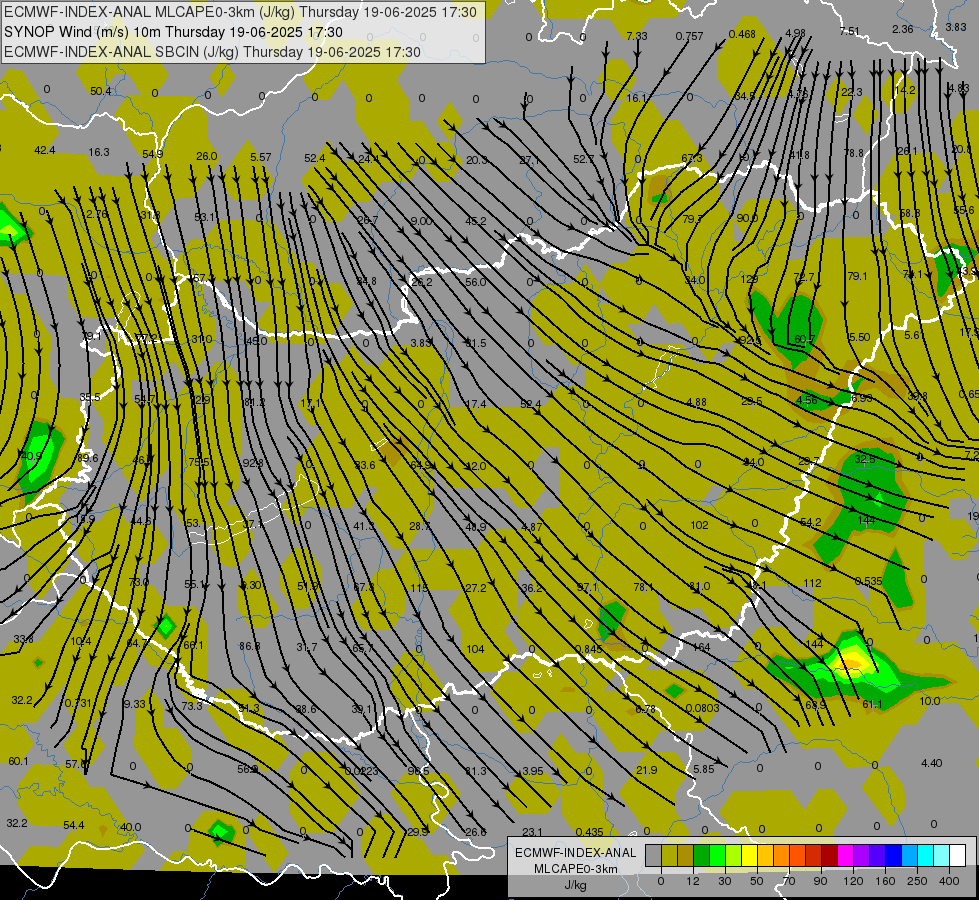The image size is (979, 900).
Task: Click the bright green legend swatch
Action: coord(717,855)
